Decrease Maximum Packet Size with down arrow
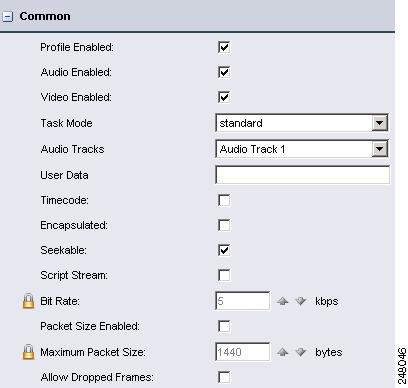 tap(301, 352)
